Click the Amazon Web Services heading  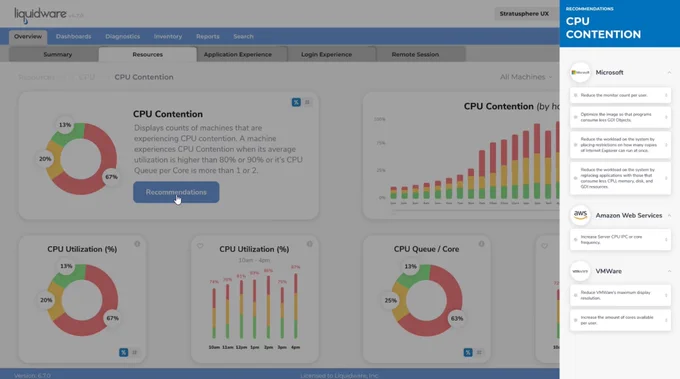click(x=629, y=215)
